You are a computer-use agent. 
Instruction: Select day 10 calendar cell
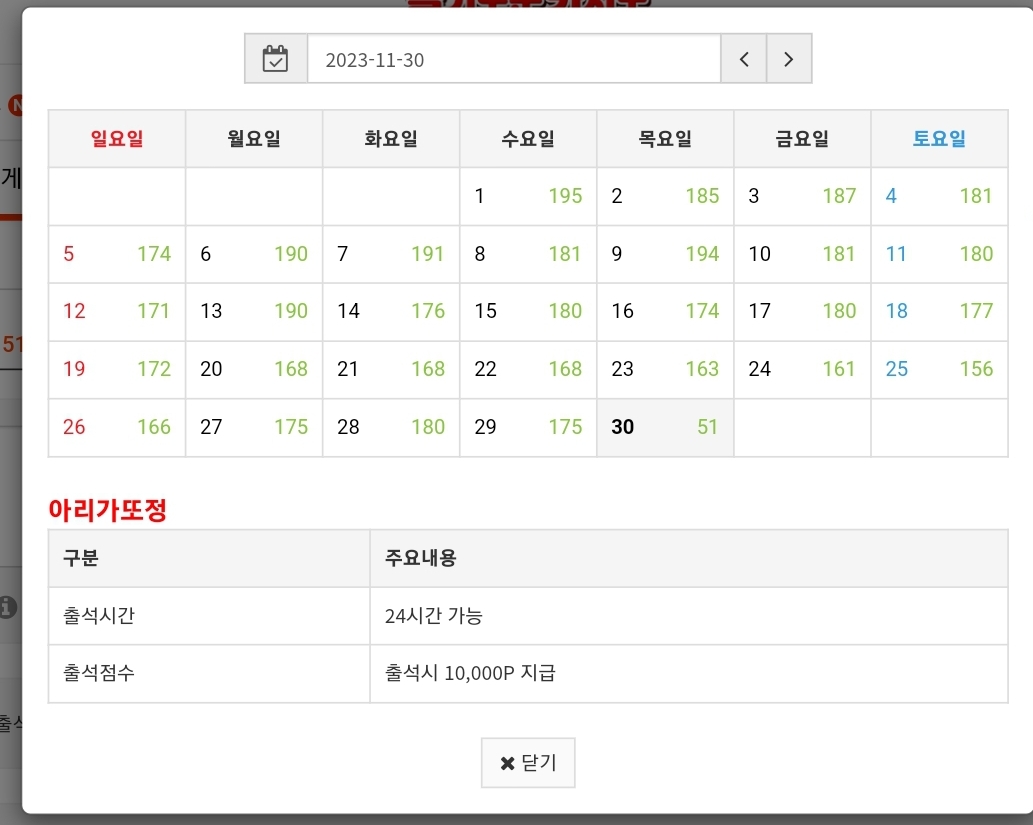[x=802, y=254]
